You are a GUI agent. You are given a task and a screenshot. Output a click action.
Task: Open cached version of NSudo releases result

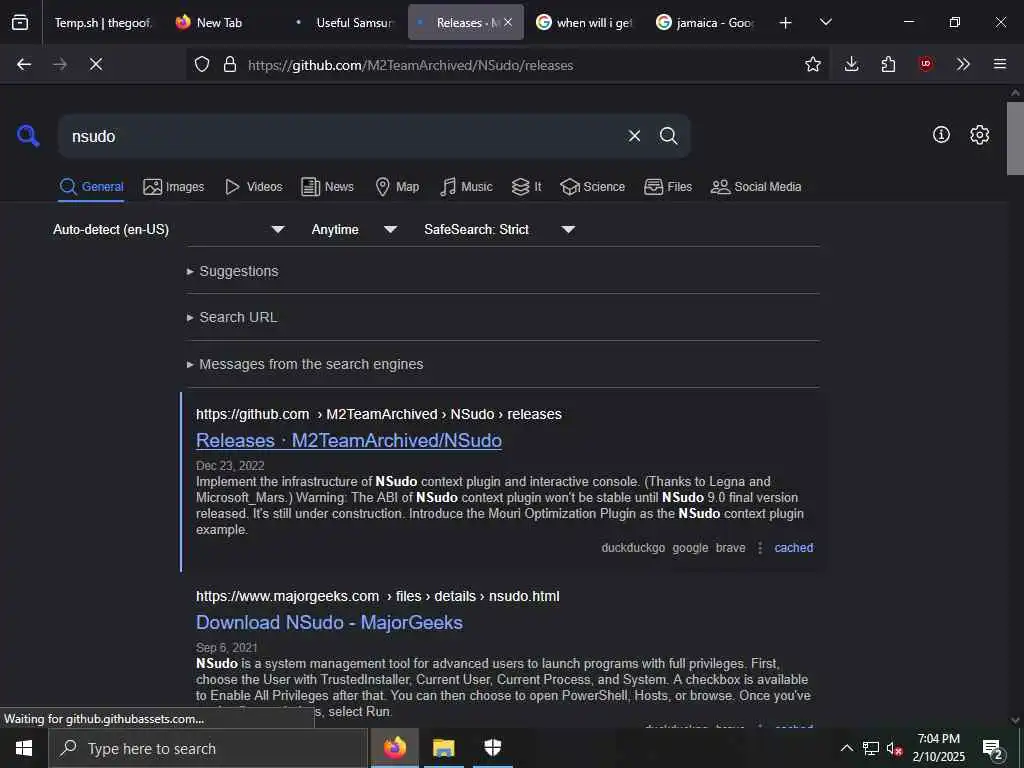click(x=793, y=548)
